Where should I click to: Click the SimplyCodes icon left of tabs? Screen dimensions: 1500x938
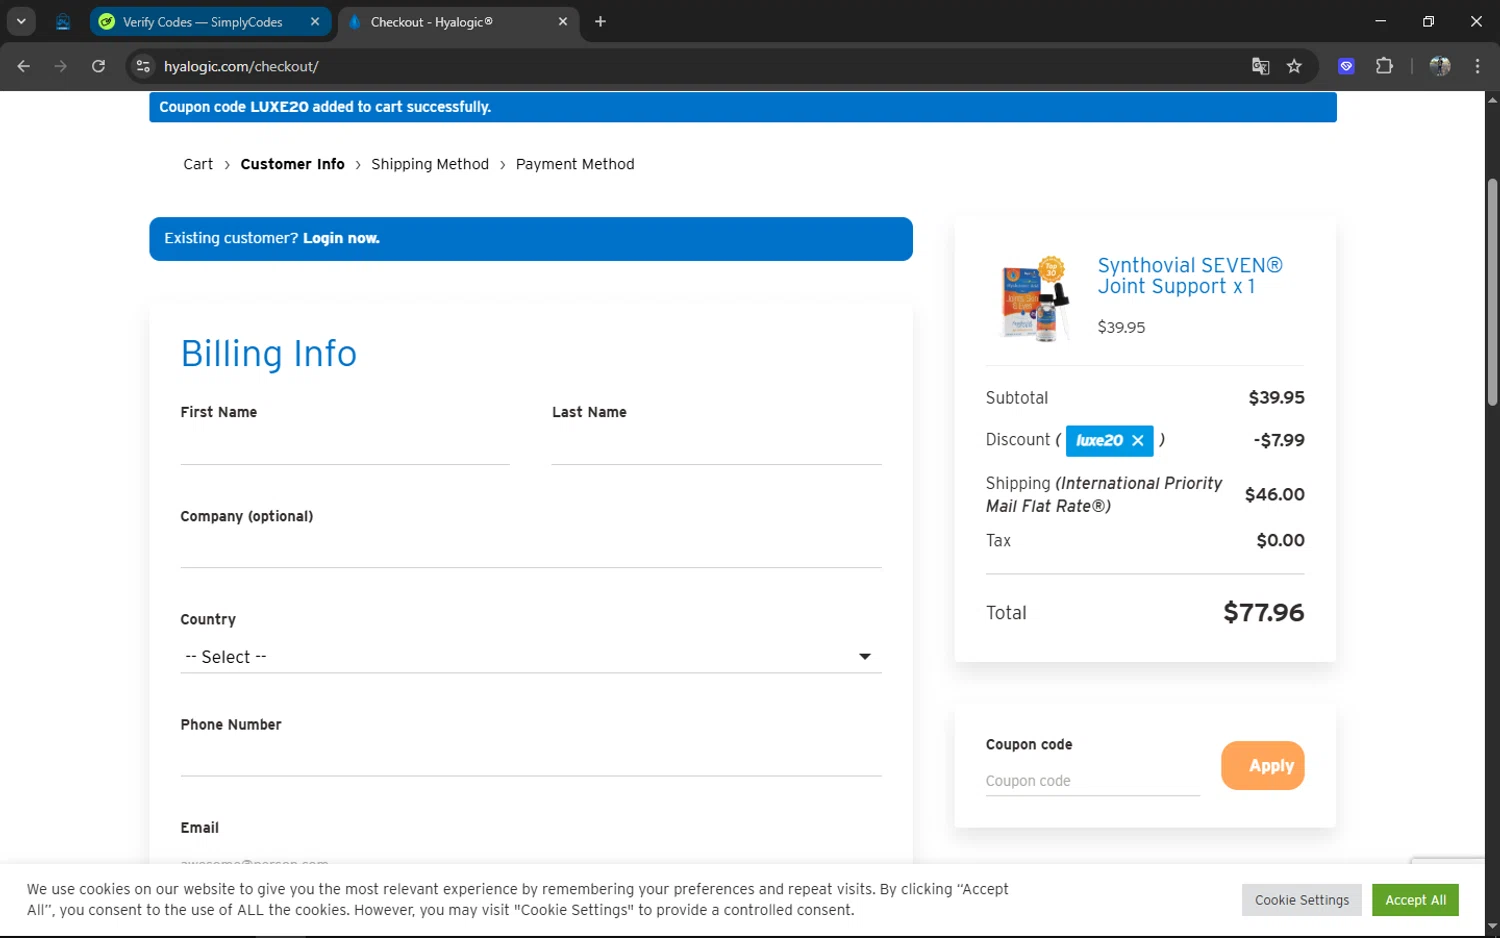(63, 21)
